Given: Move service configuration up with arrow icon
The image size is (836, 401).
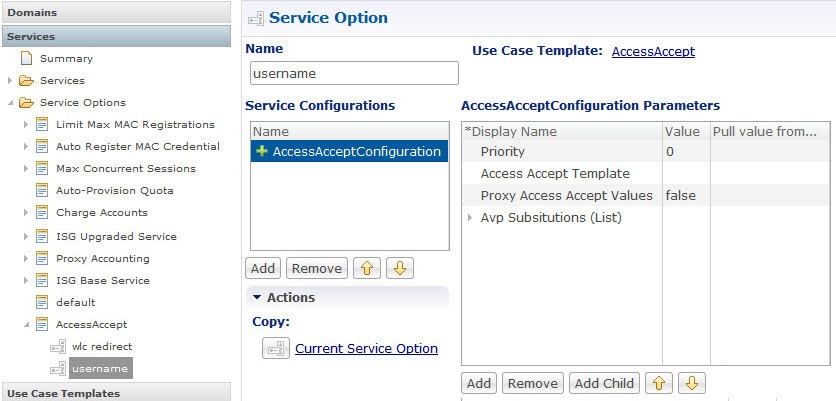Looking at the screenshot, I should [367, 268].
